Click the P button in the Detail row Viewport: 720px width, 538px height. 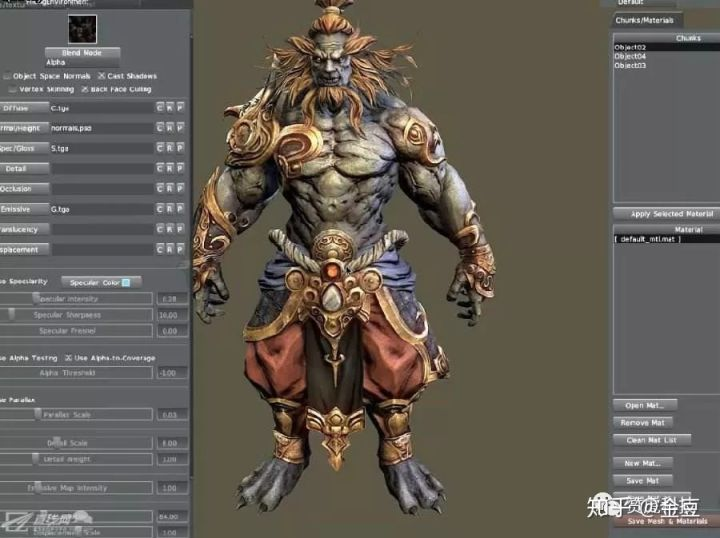180,168
